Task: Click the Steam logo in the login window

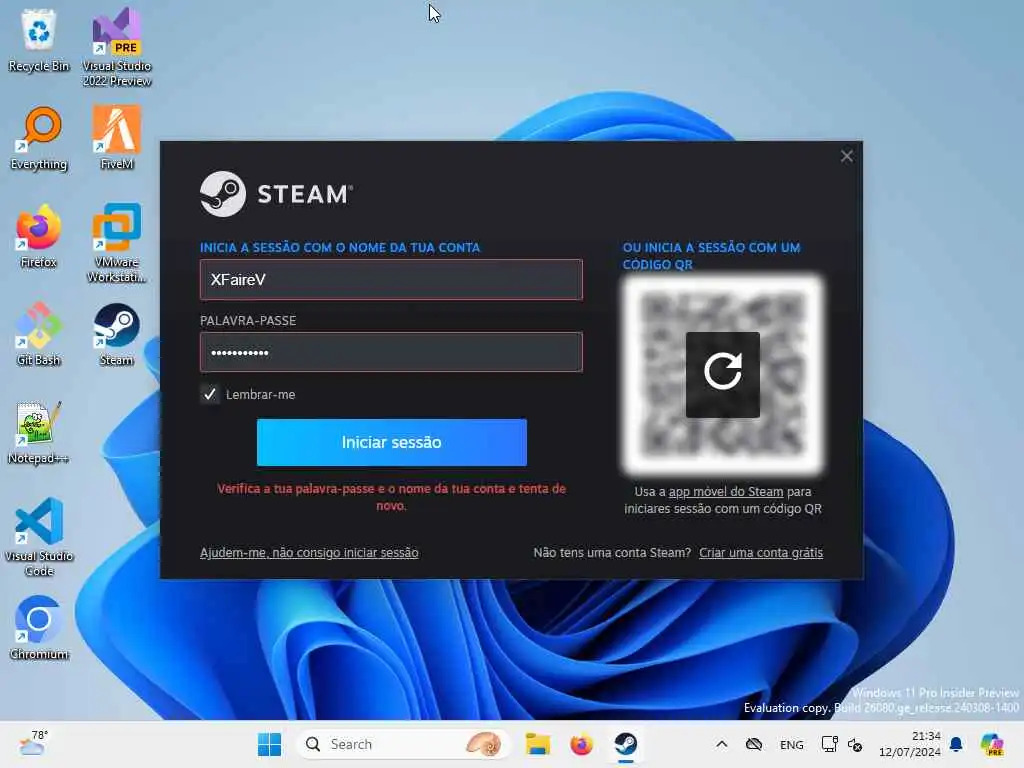Action: click(276, 194)
